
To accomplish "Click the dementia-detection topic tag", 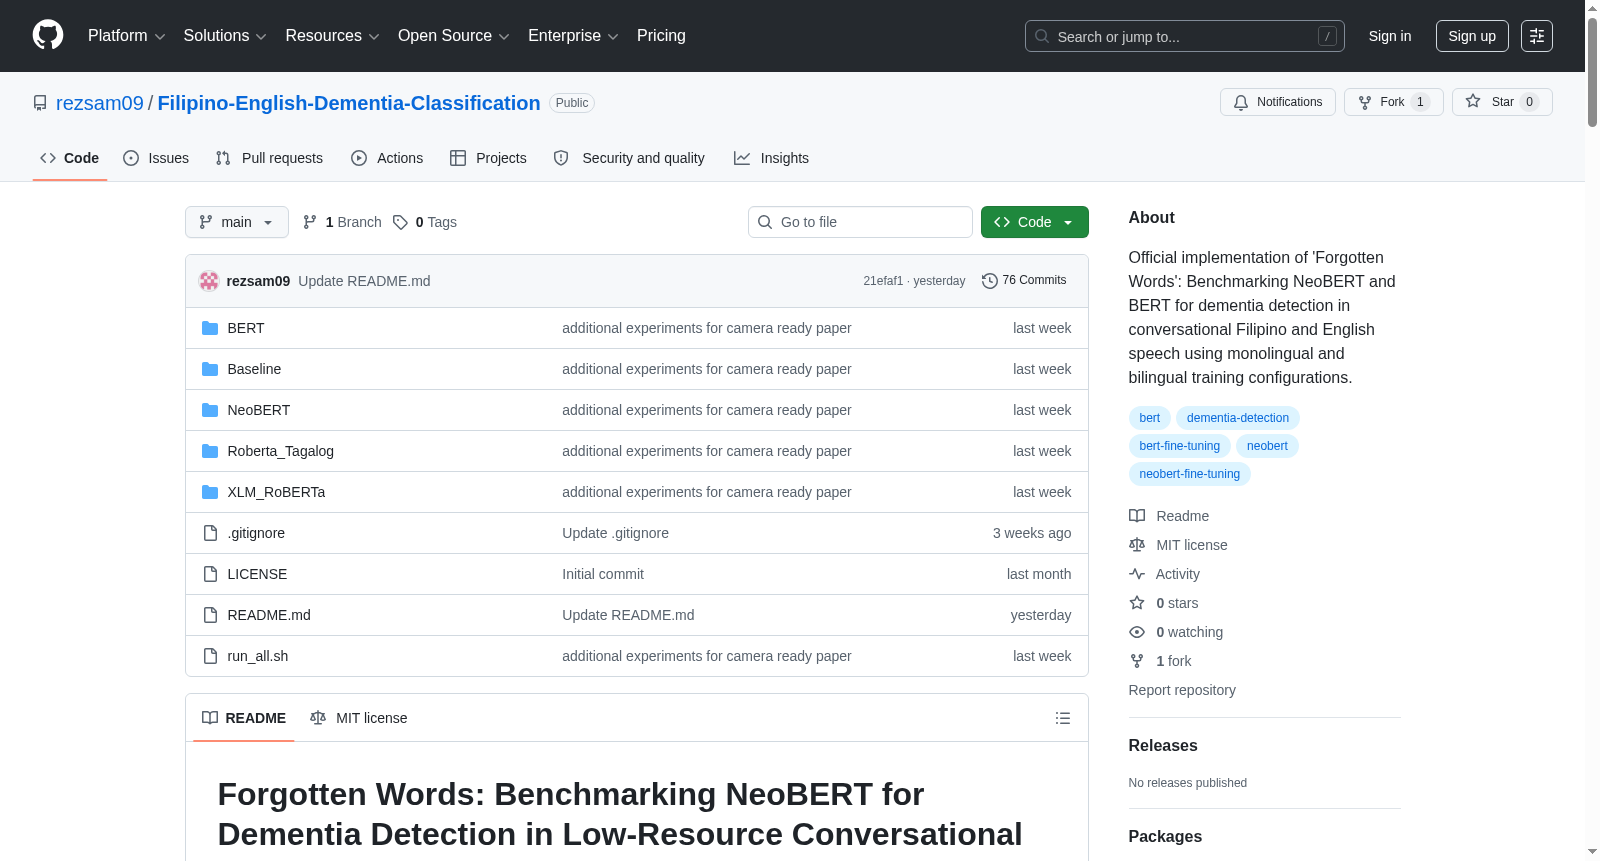I will [x=1238, y=418].
